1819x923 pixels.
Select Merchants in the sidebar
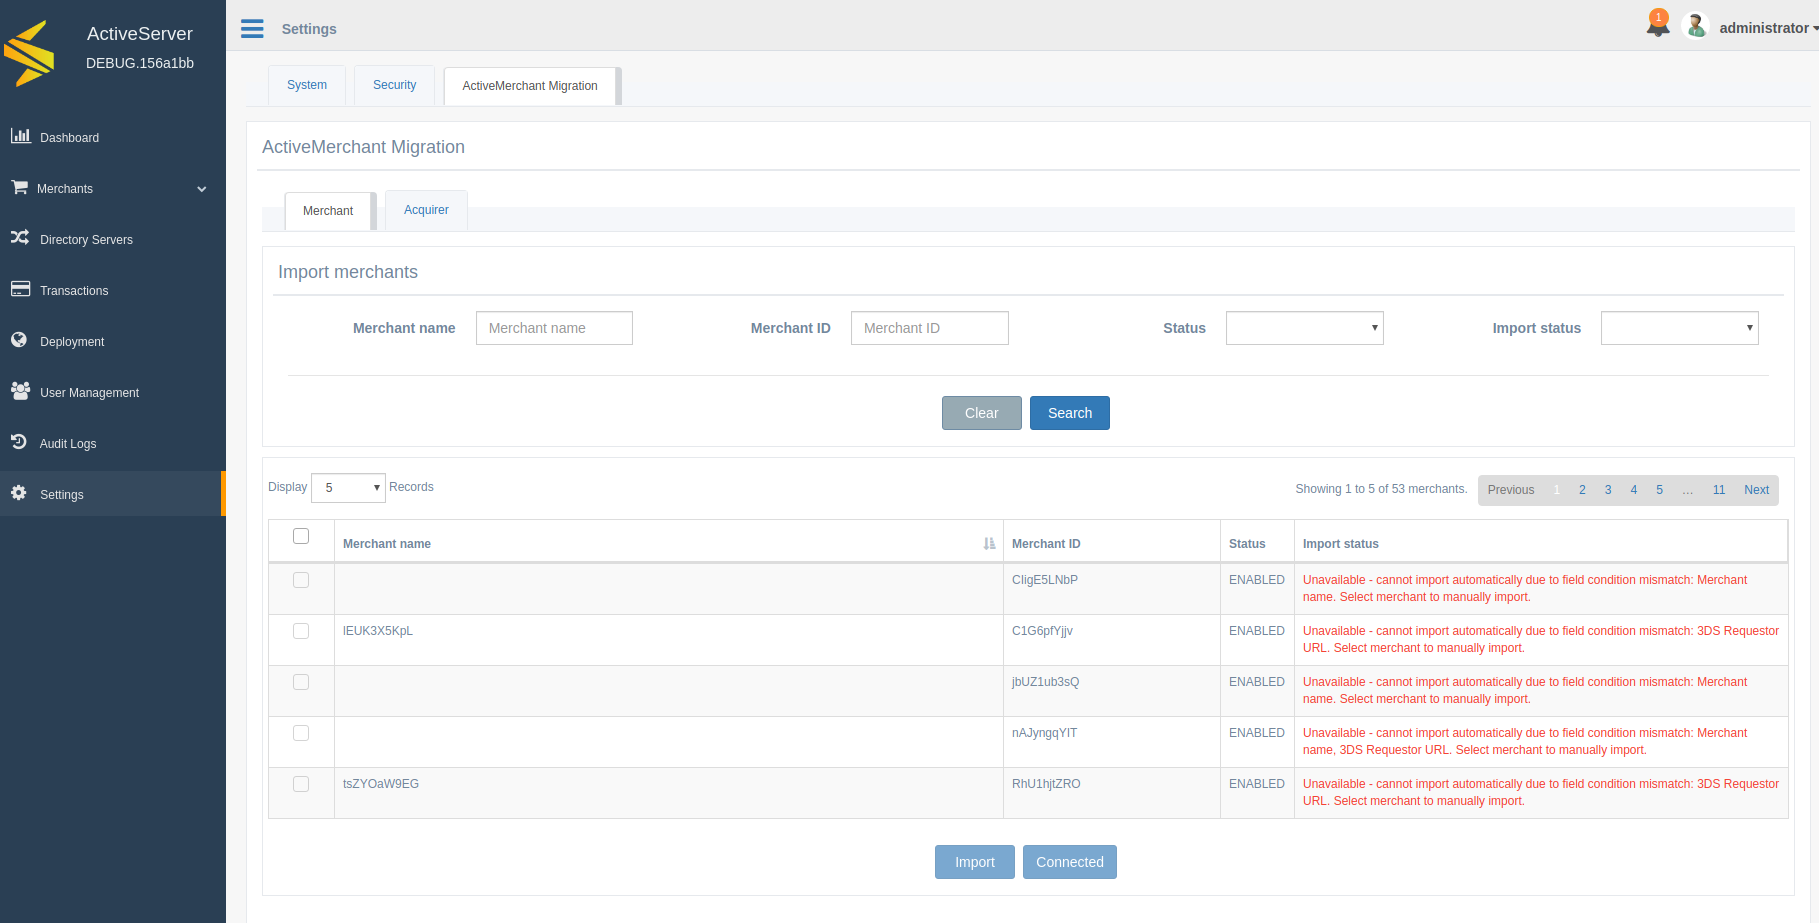pos(66,188)
